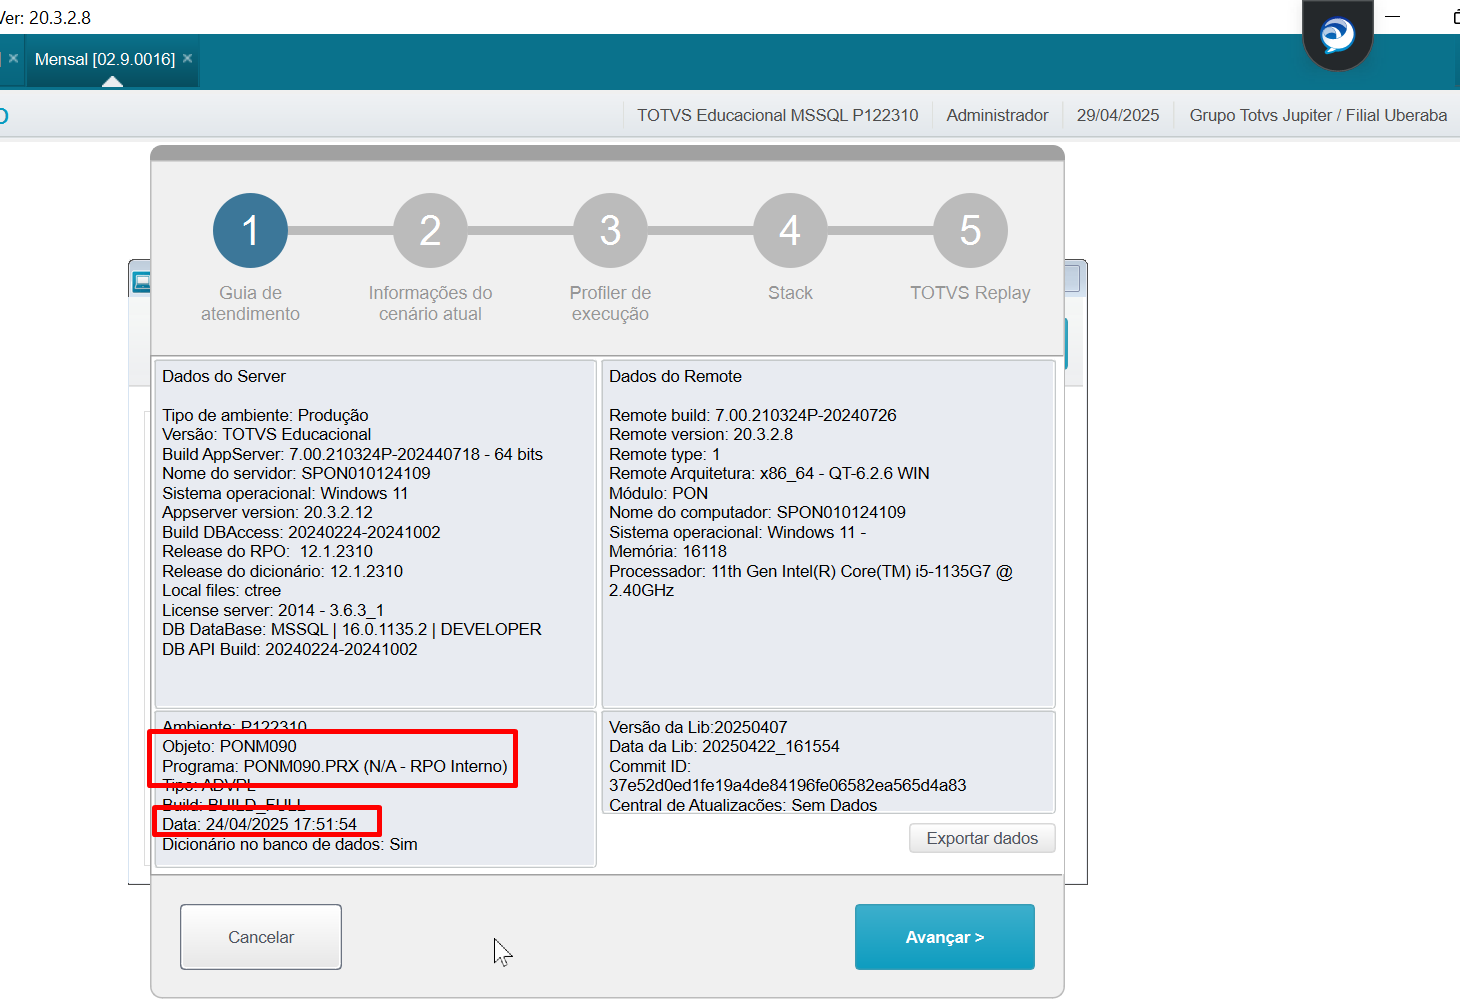This screenshot has width=1460, height=1000.
Task: Click 'Data: 24/04/2025 17:51:54' line
Action: pyautogui.click(x=260, y=824)
